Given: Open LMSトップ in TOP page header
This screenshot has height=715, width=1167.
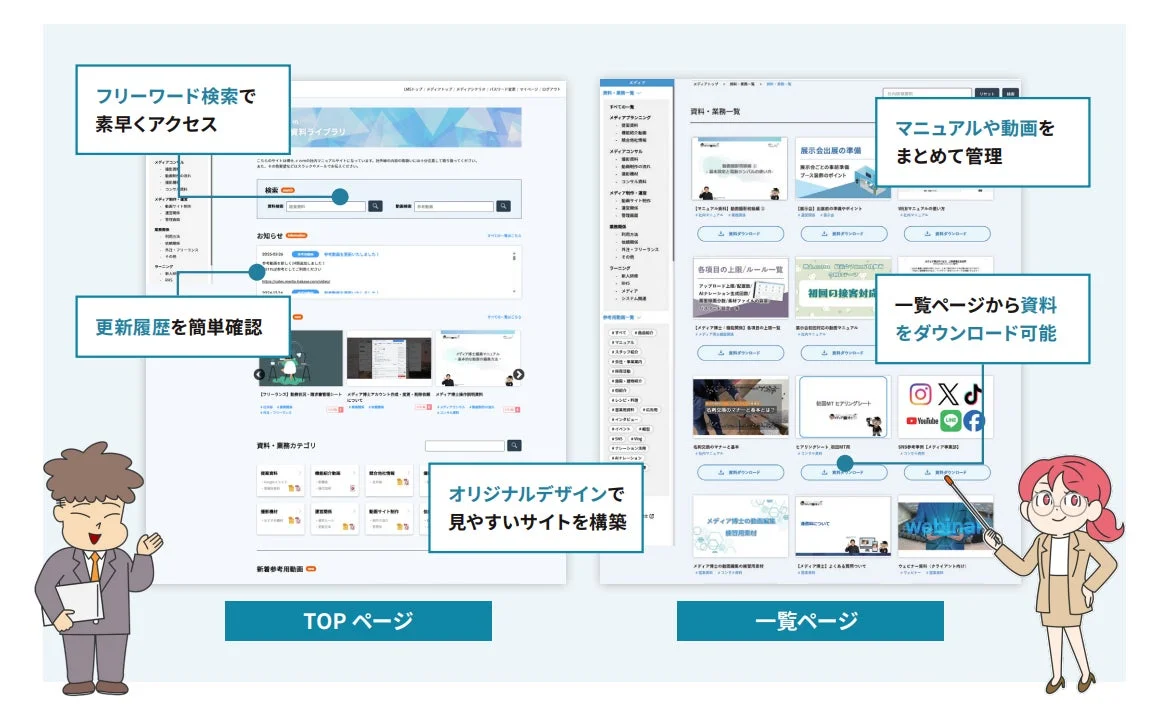Looking at the screenshot, I should point(412,89).
